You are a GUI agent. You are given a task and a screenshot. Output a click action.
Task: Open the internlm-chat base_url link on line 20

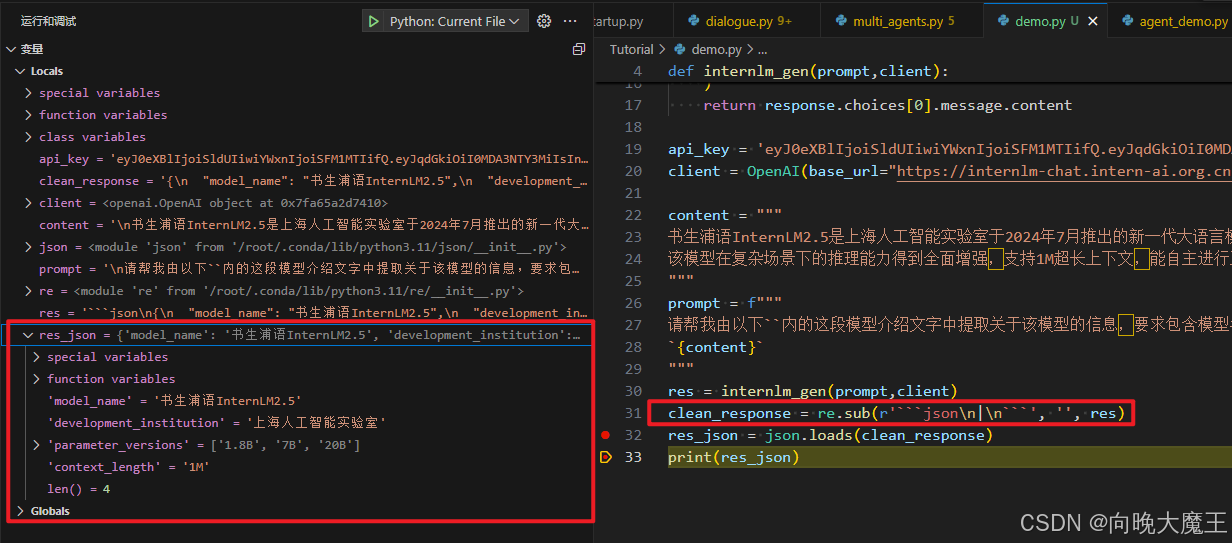click(x=1063, y=171)
